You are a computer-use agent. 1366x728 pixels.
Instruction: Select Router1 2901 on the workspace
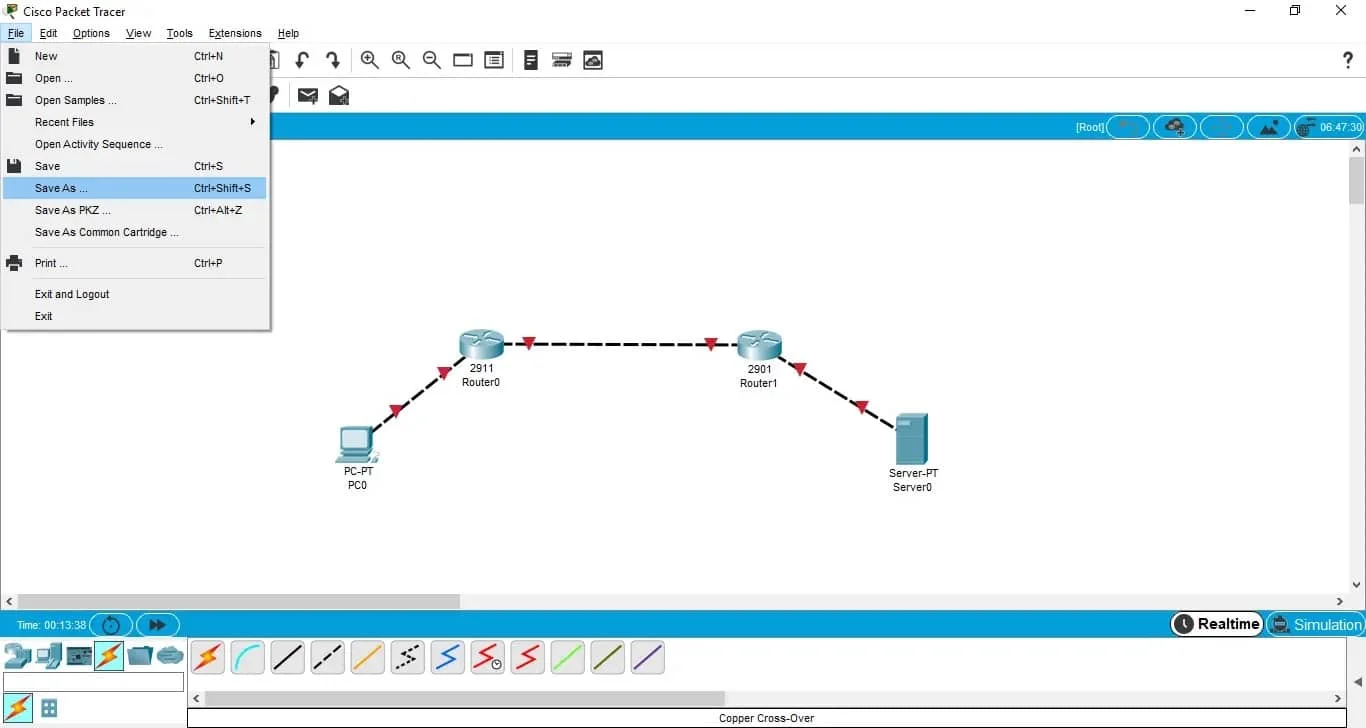pos(759,345)
